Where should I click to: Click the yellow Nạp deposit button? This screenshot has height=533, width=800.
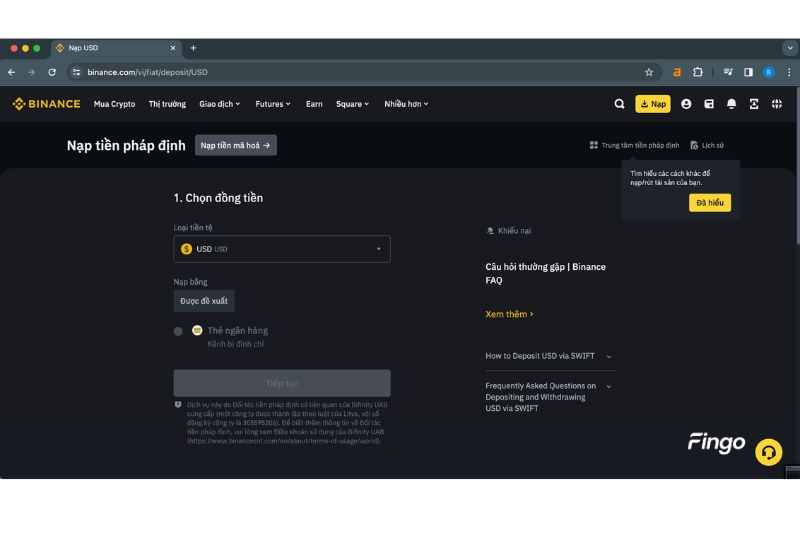click(x=653, y=104)
